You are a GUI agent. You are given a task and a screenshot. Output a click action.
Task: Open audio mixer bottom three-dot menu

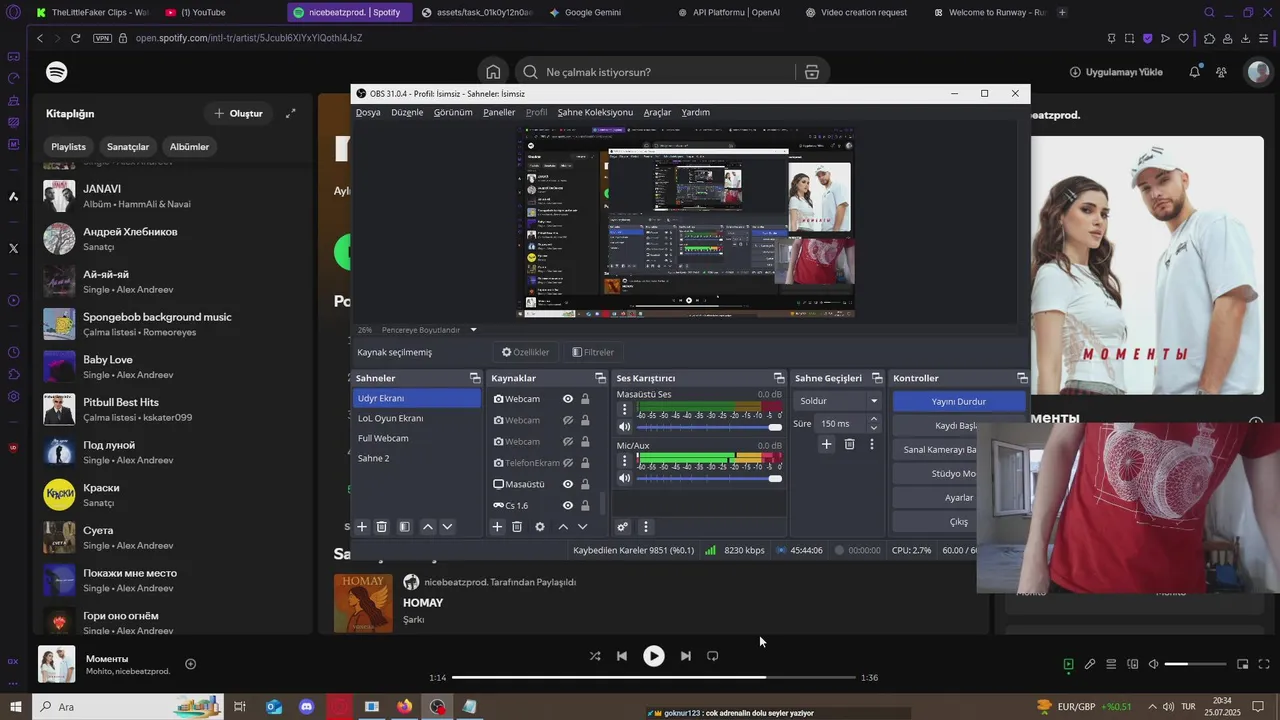coord(645,527)
